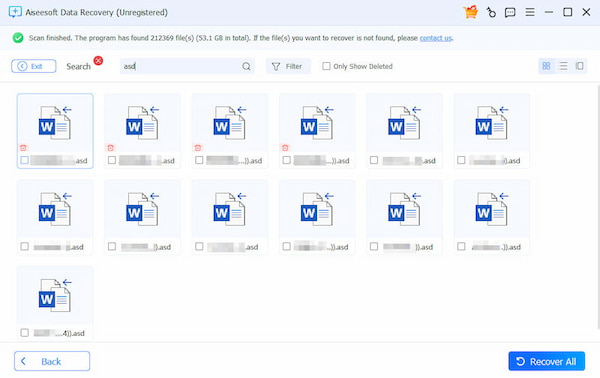The height and width of the screenshot is (378, 600).
Task: Check the second file's checkbox in row two
Action: pos(112,246)
